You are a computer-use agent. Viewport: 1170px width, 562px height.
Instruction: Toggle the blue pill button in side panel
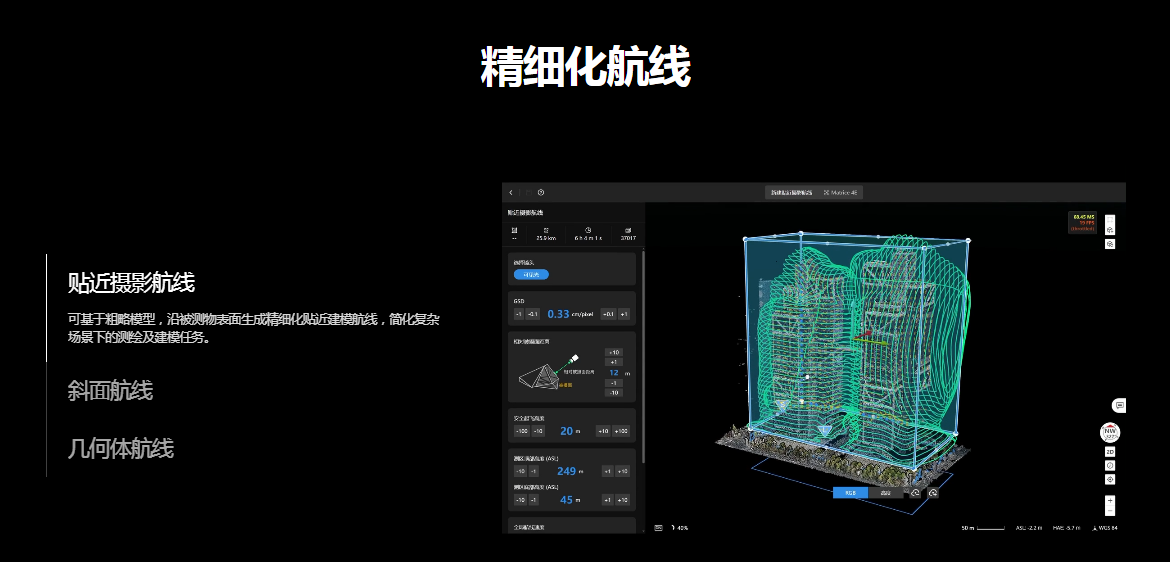tap(530, 274)
